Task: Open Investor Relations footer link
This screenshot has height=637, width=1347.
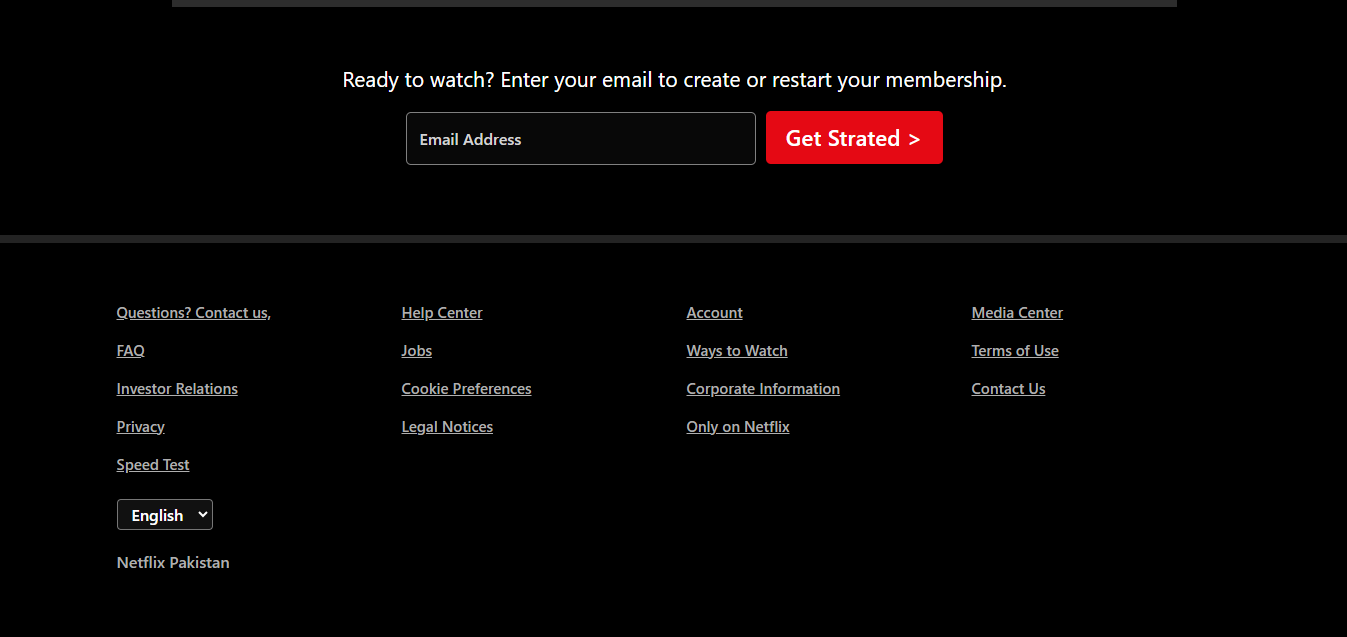Action: (177, 389)
